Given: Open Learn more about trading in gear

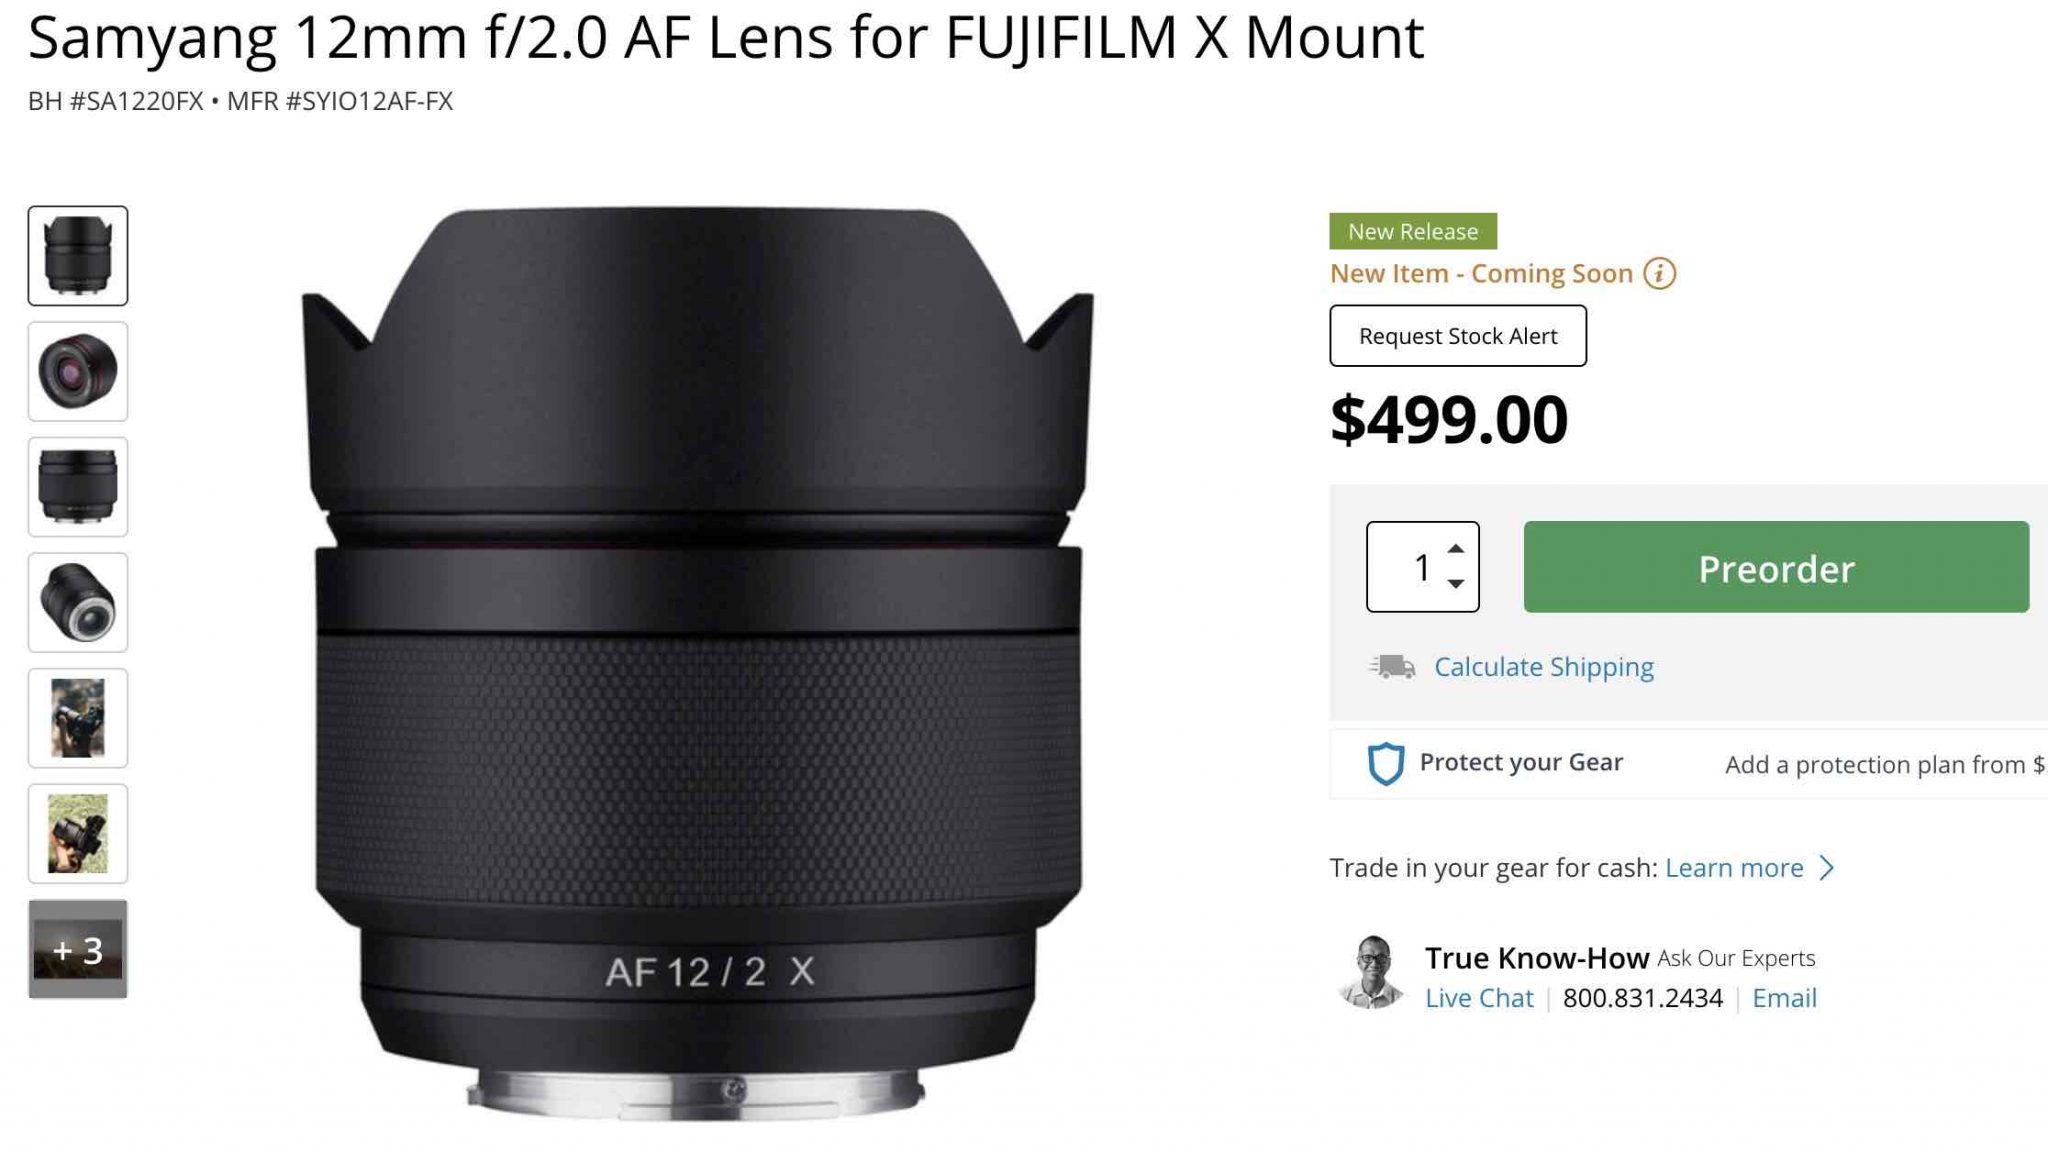Looking at the screenshot, I should pos(1733,868).
